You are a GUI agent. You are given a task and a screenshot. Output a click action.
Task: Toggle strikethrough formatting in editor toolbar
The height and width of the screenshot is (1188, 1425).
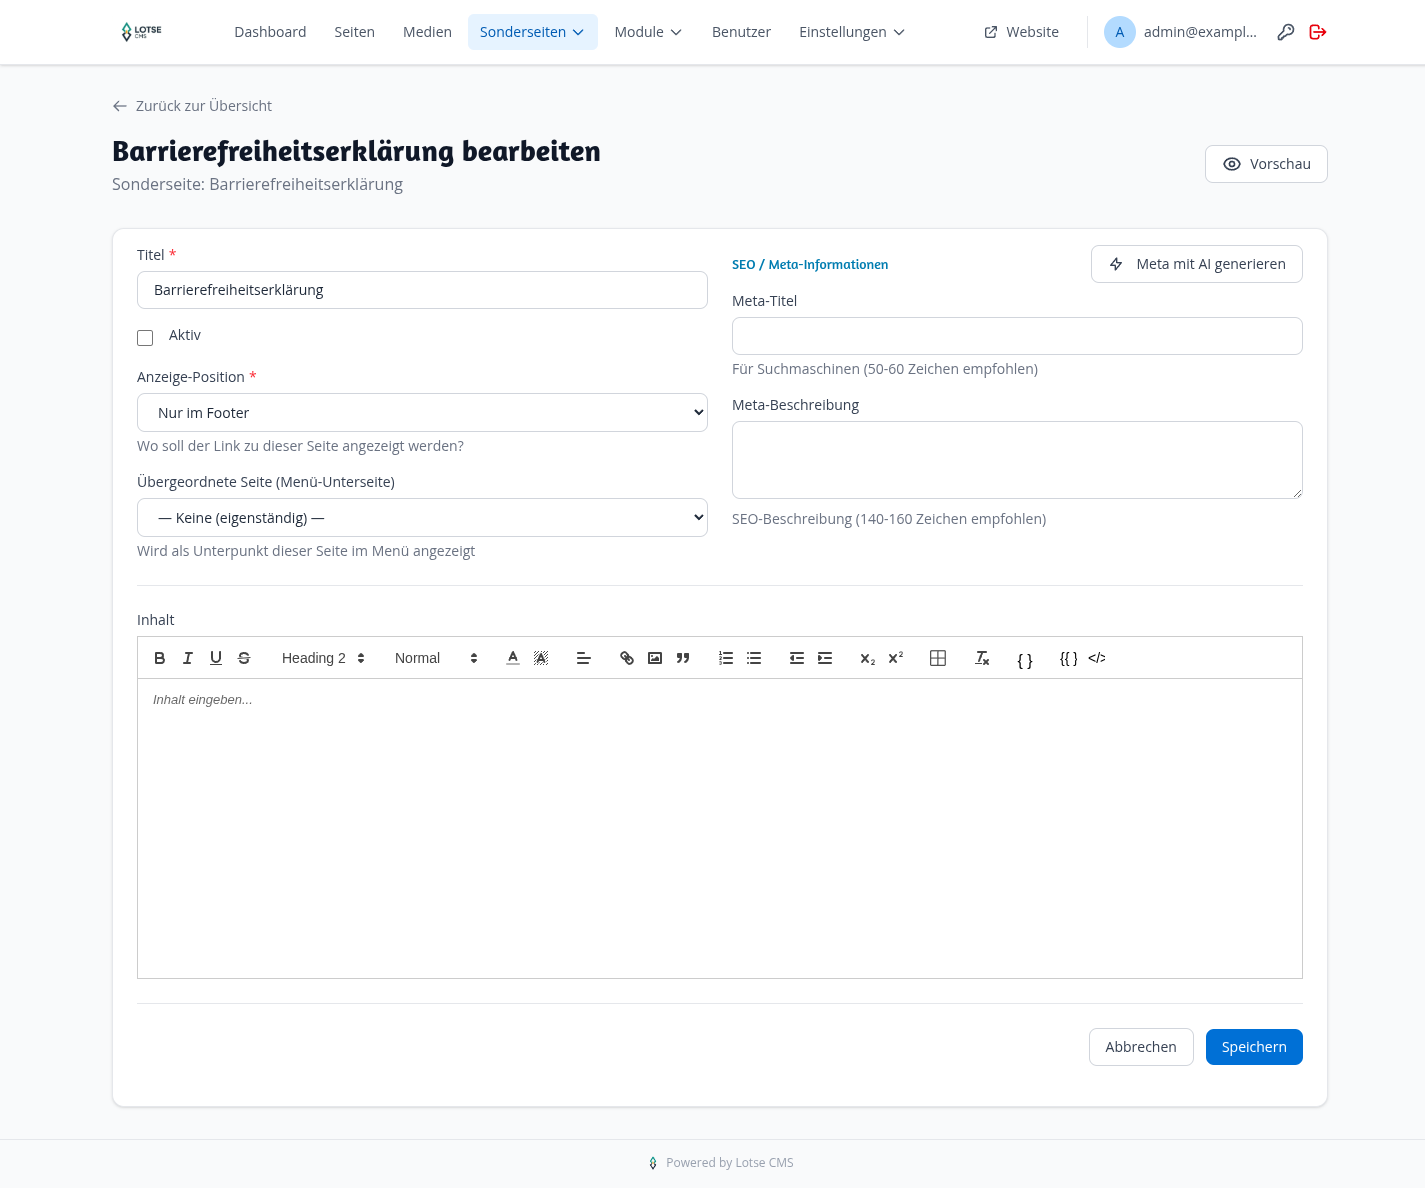[x=244, y=658]
